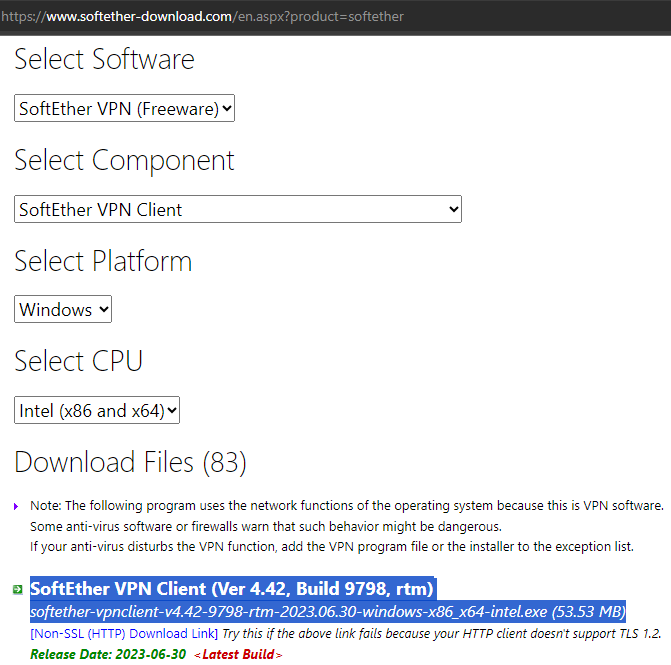Click the green arrow icon beside SoftEther VPN Client

17,589
